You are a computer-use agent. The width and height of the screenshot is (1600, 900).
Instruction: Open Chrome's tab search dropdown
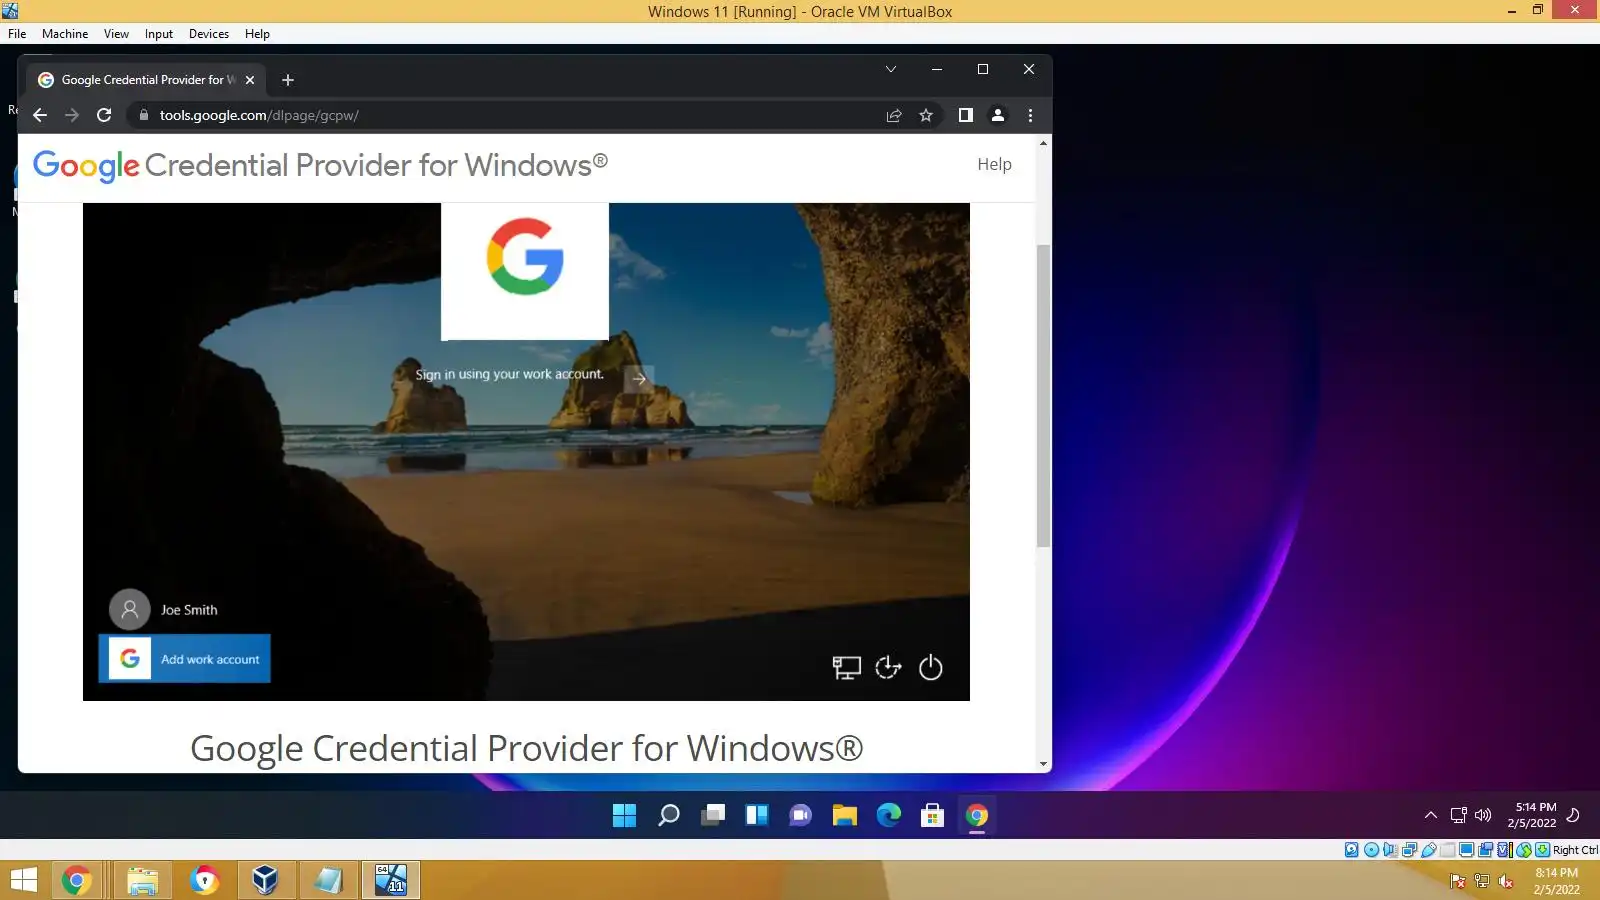click(x=890, y=69)
